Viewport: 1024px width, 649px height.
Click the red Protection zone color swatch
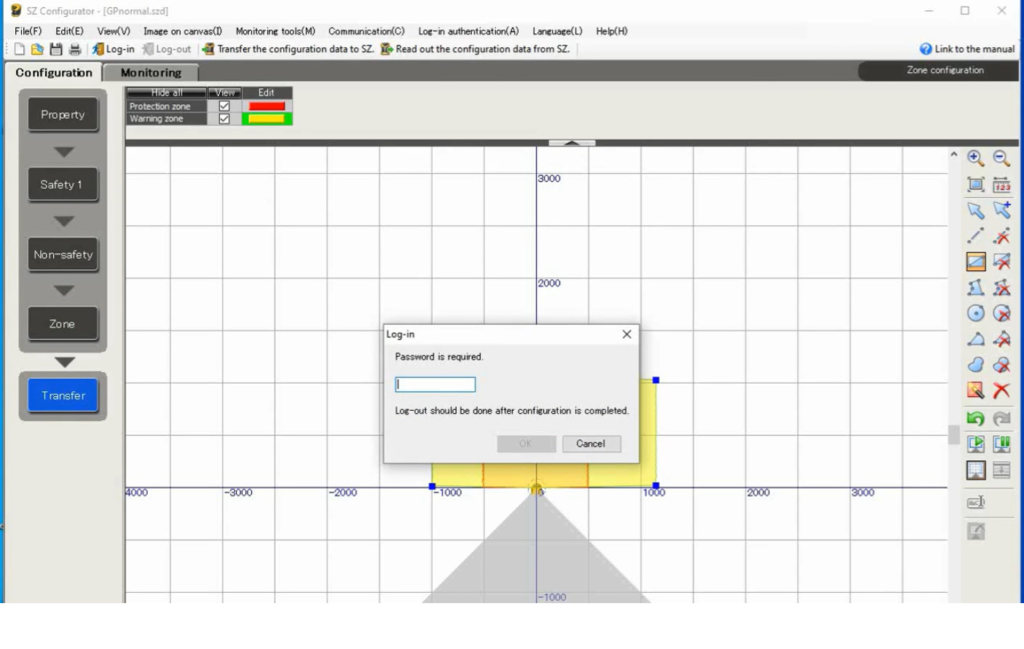tap(267, 106)
